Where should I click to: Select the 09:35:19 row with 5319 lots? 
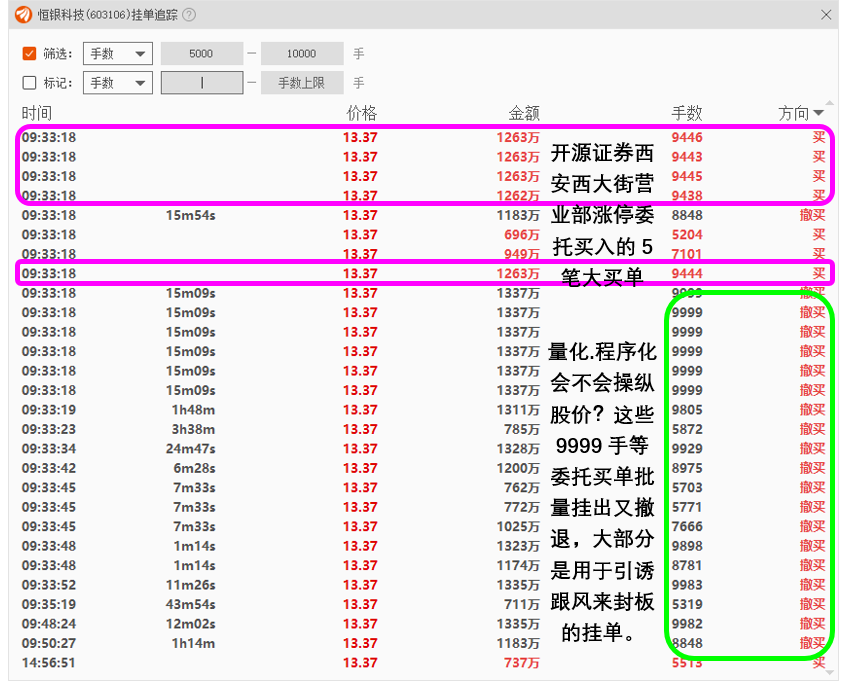400,604
